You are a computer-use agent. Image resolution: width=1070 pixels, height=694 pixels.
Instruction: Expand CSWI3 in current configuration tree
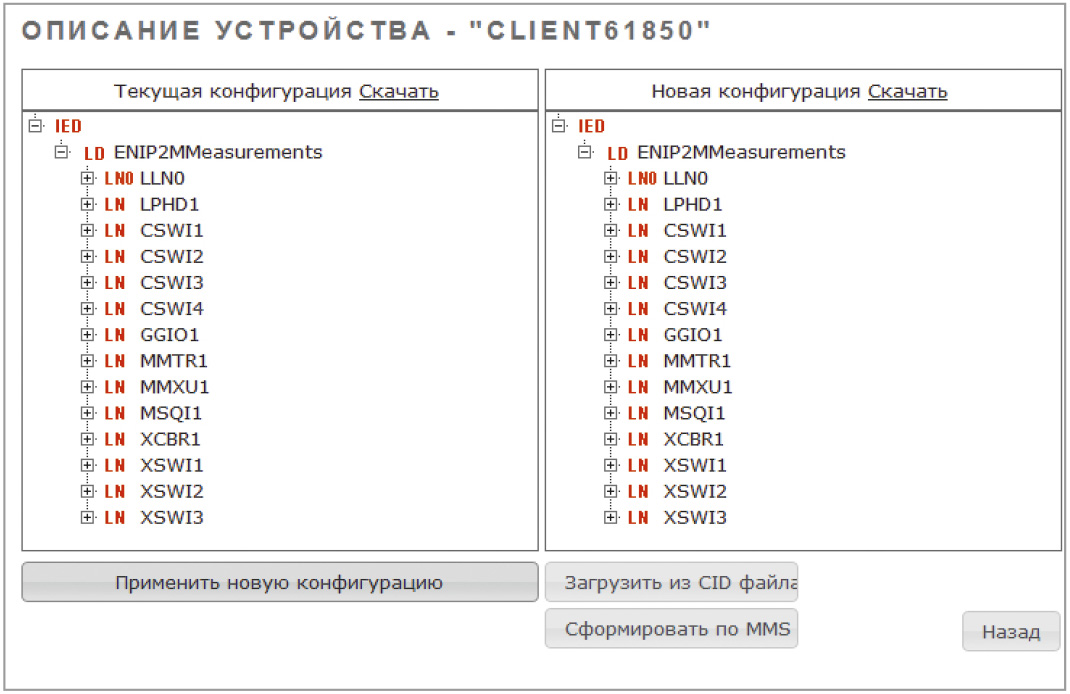(87, 283)
